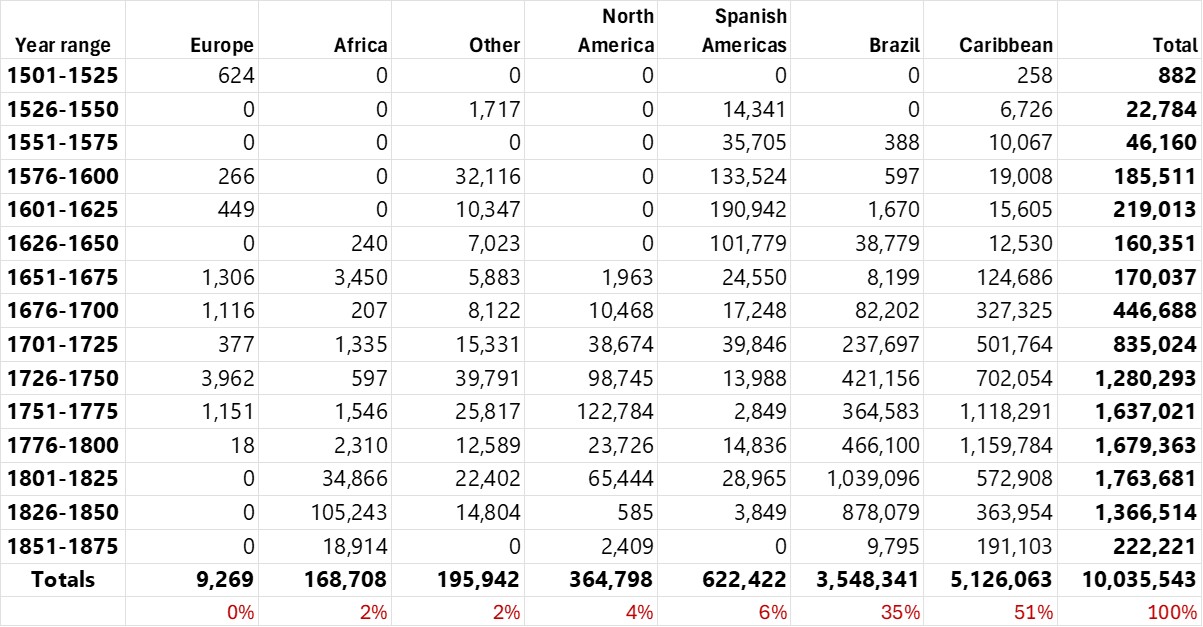The height and width of the screenshot is (627, 1203).
Task: Select the Caribbean total 5,126,063
Action: pyautogui.click(x=991, y=580)
